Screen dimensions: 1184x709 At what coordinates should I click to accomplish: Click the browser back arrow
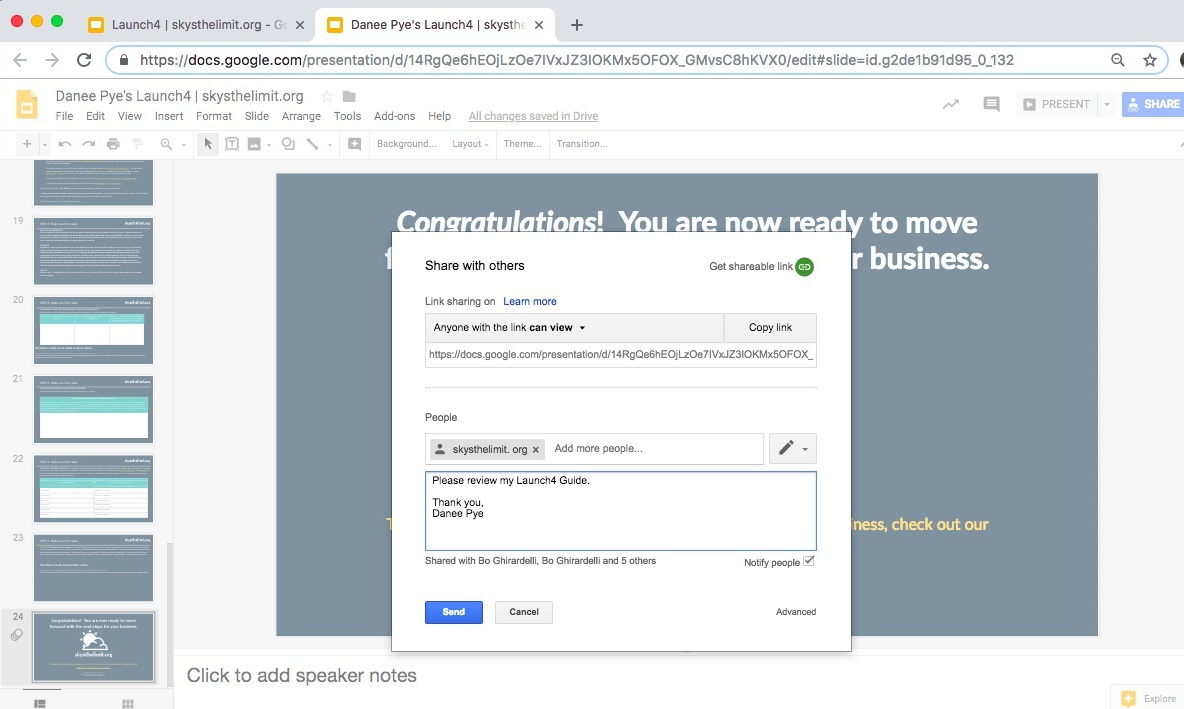20,60
